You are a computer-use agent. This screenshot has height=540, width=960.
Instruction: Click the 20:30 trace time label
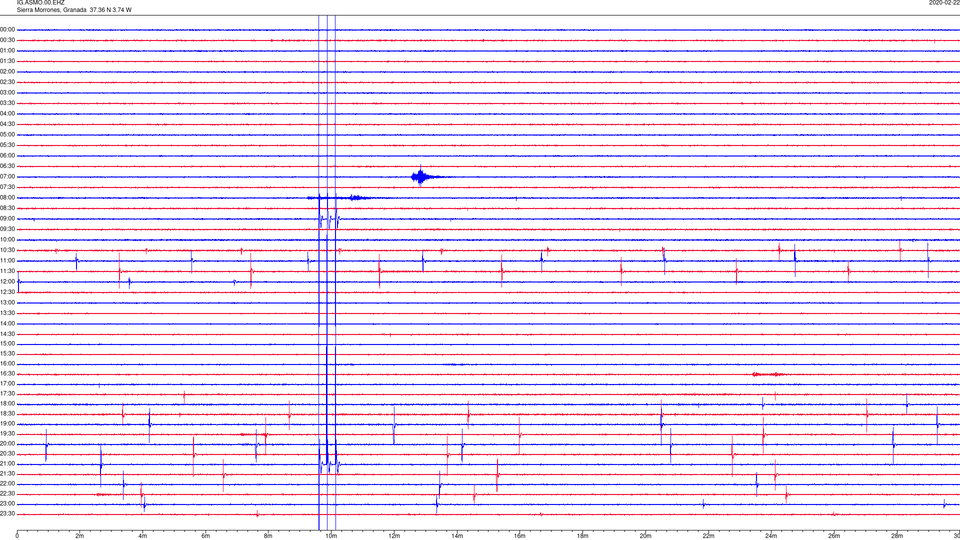(x=7, y=454)
